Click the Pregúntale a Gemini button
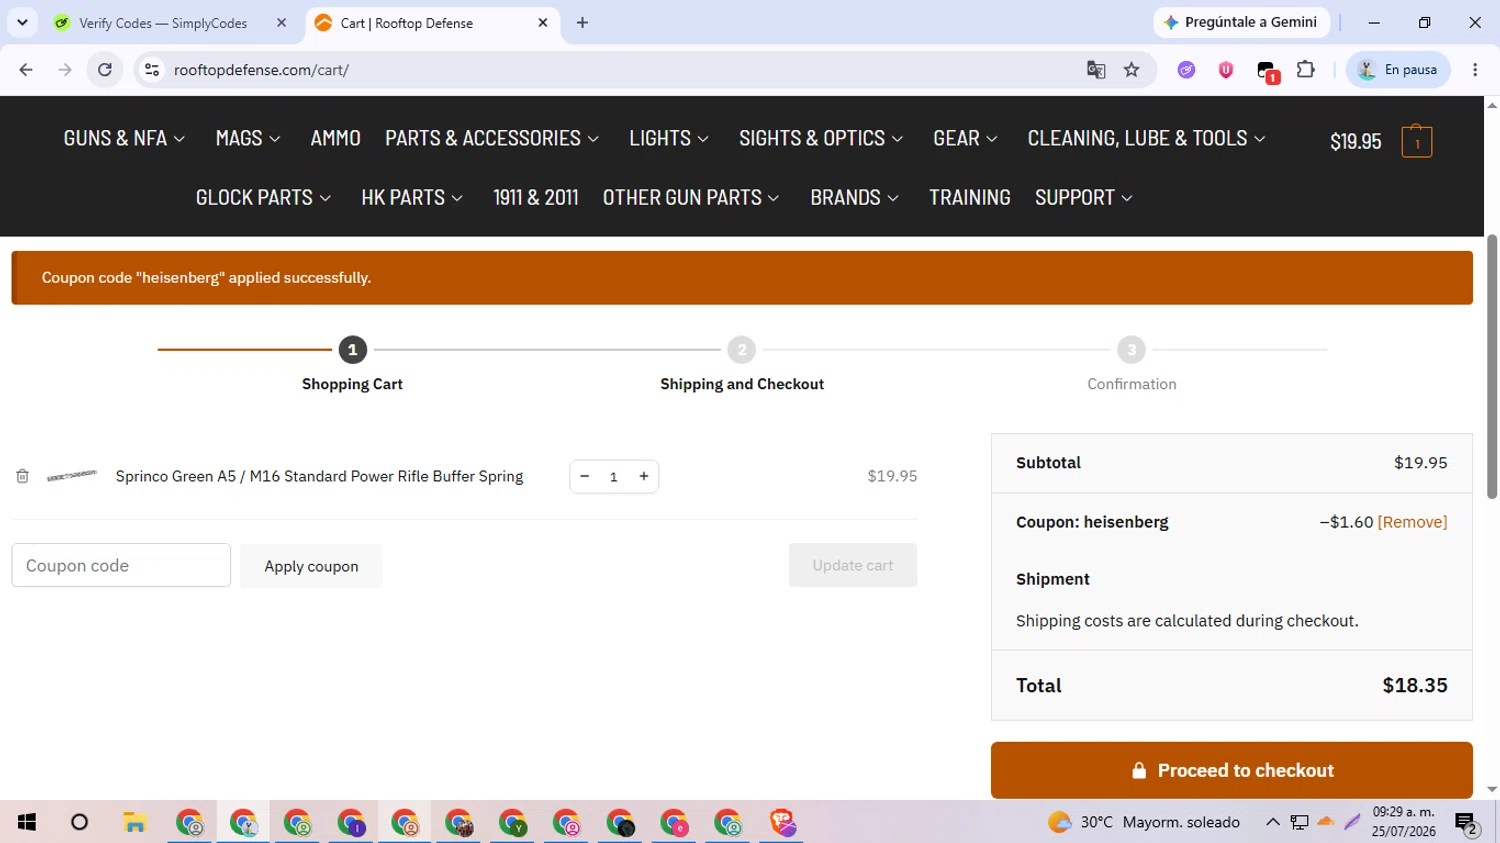Image resolution: width=1500 pixels, height=843 pixels. coord(1241,22)
